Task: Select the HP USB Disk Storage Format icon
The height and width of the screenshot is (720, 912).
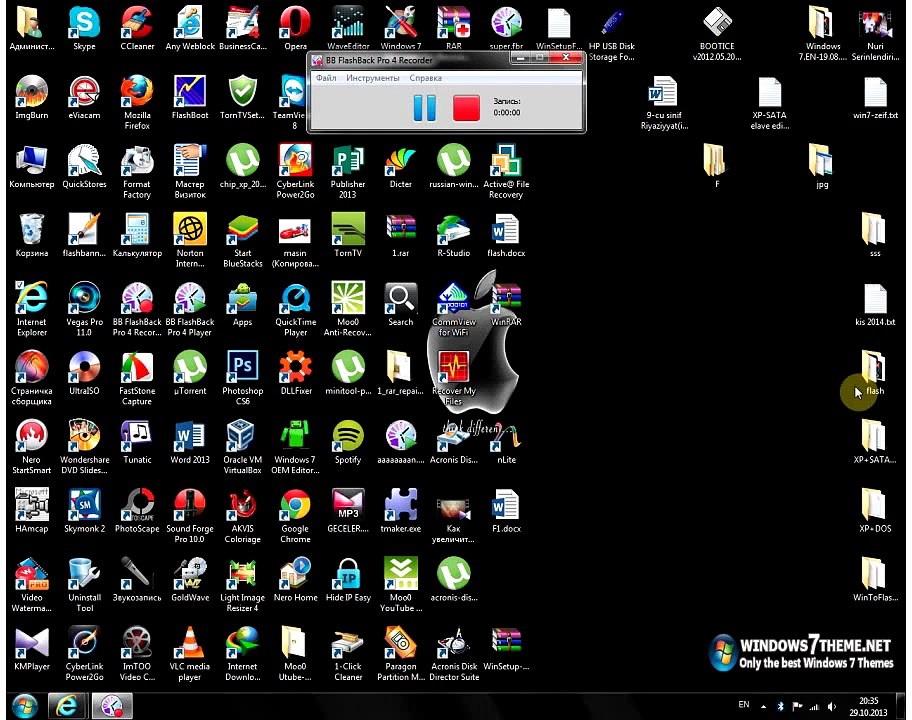Action: (x=611, y=33)
